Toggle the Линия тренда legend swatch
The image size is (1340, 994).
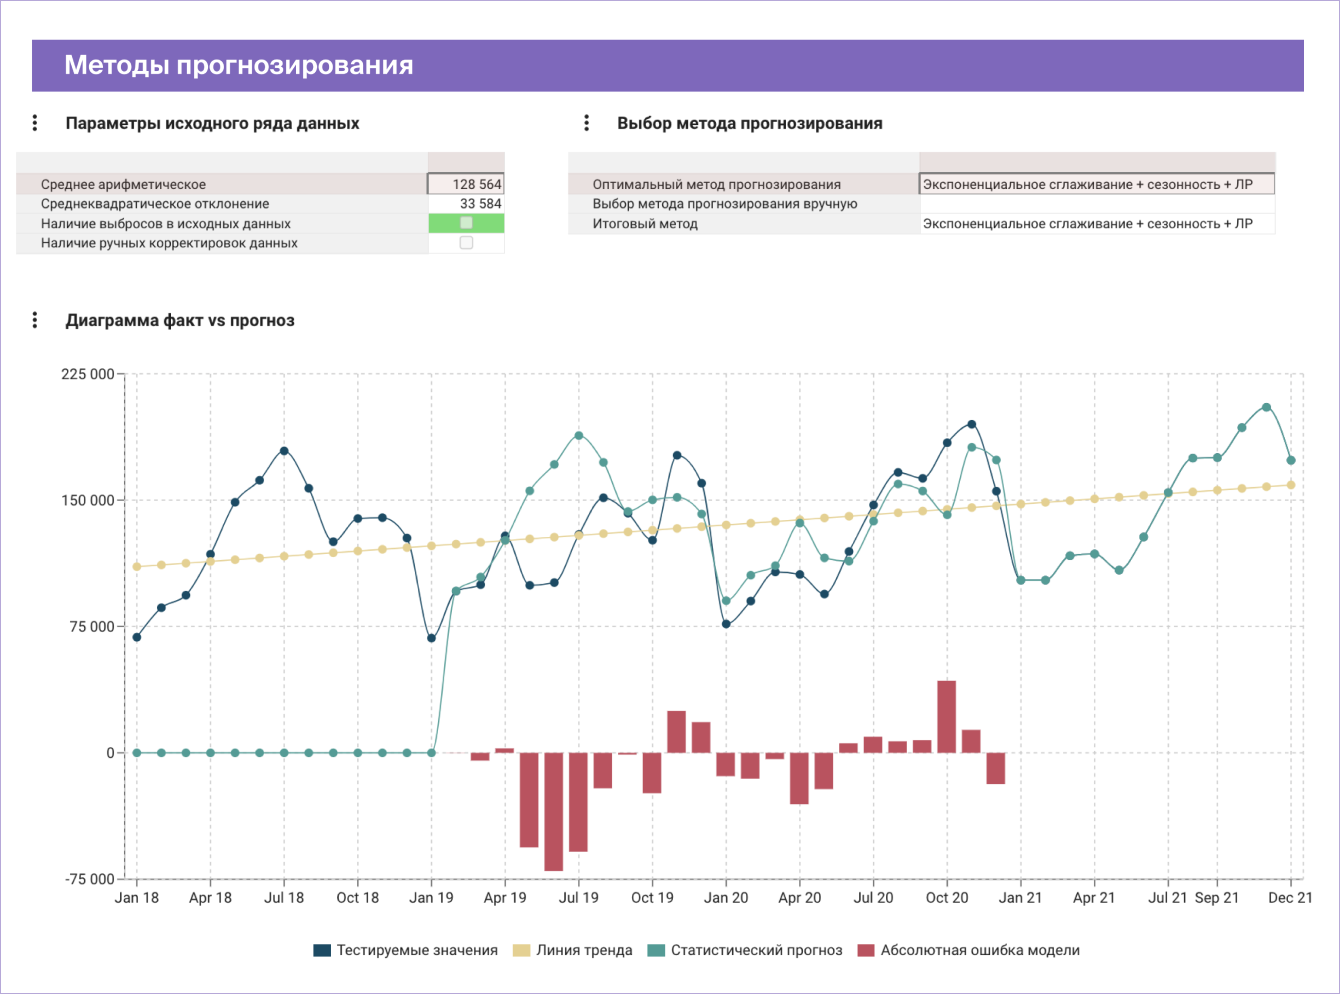coord(522,951)
